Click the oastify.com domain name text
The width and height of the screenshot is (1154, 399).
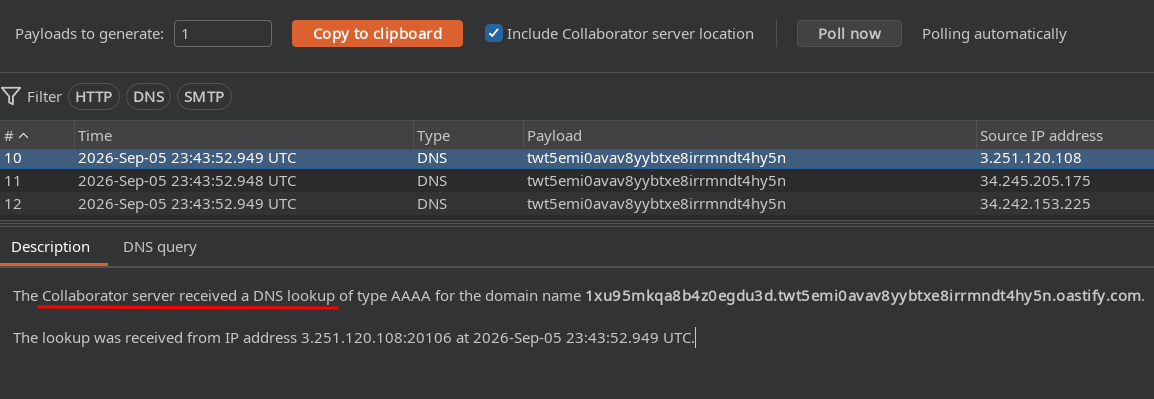(x=864, y=296)
